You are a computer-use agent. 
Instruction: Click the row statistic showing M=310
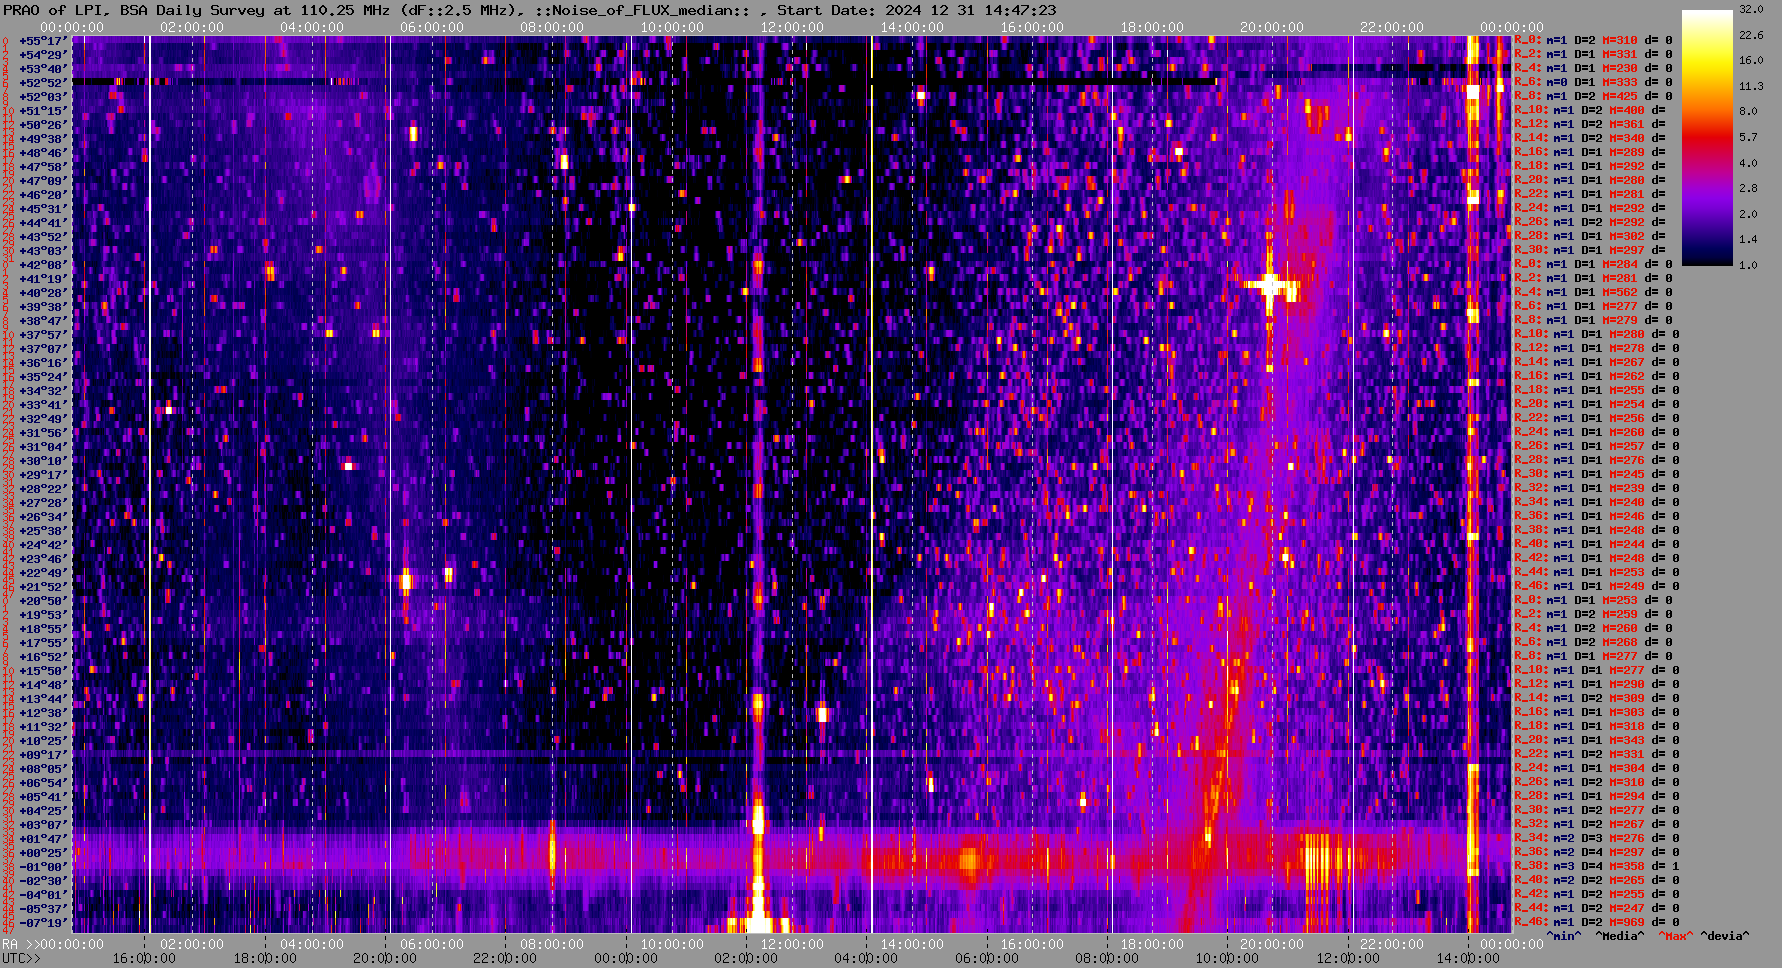pos(1593,41)
